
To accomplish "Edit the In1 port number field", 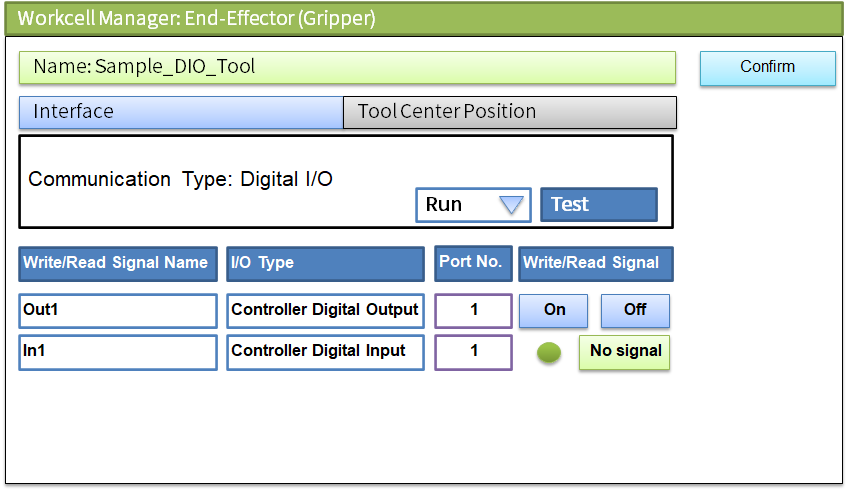I will (x=474, y=352).
